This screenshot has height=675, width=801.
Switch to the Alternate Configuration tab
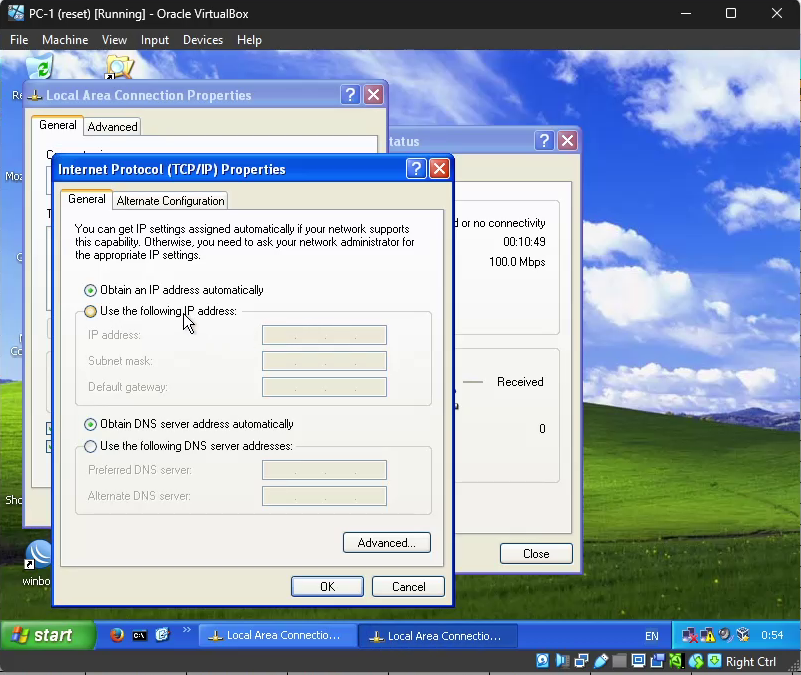coord(170,201)
